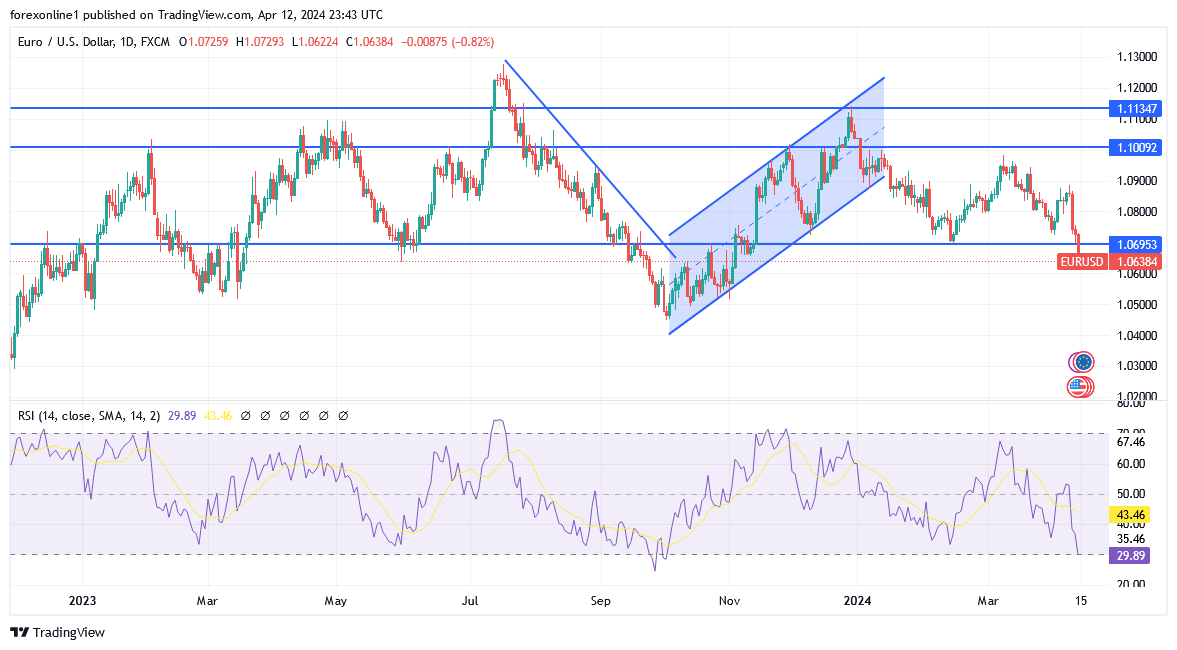The height and width of the screenshot is (650, 1177).
Task: Click the 1.08000 price axis label
Action: coord(1136,212)
